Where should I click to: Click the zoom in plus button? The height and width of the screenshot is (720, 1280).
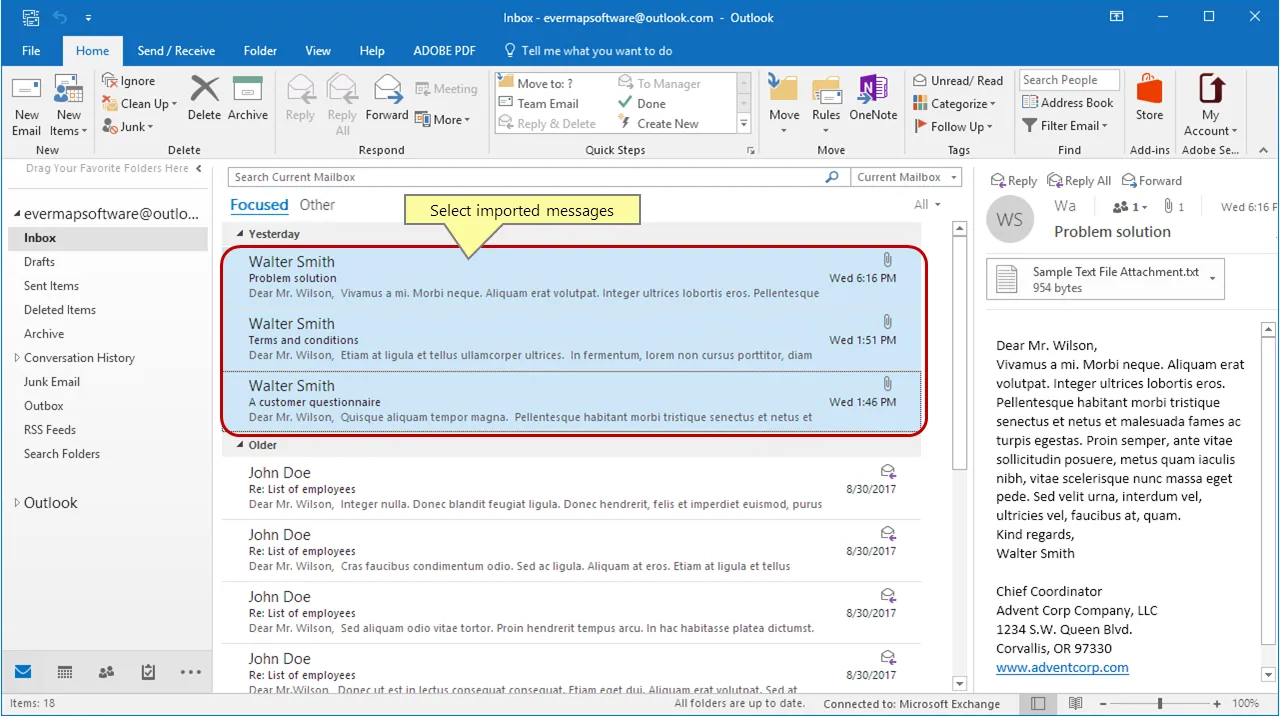(x=1219, y=704)
